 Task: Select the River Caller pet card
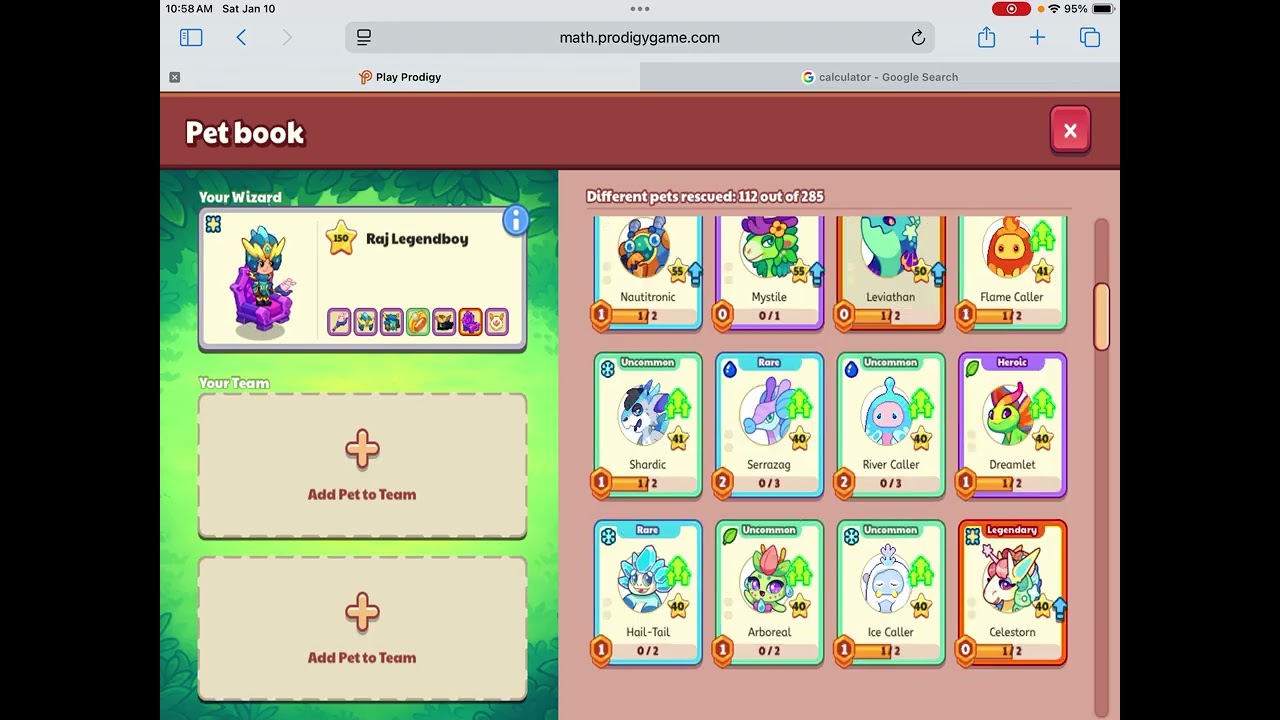point(891,425)
